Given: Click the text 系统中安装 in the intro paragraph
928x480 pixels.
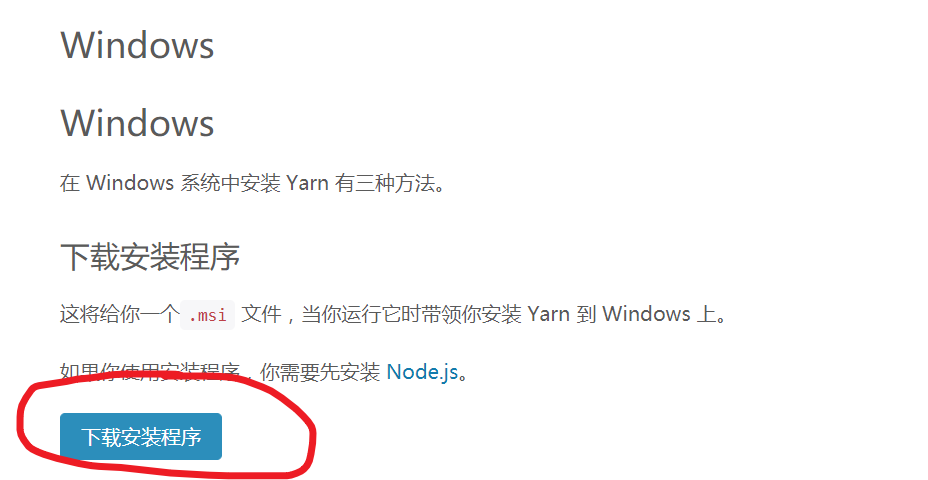Looking at the screenshot, I should (230, 183).
